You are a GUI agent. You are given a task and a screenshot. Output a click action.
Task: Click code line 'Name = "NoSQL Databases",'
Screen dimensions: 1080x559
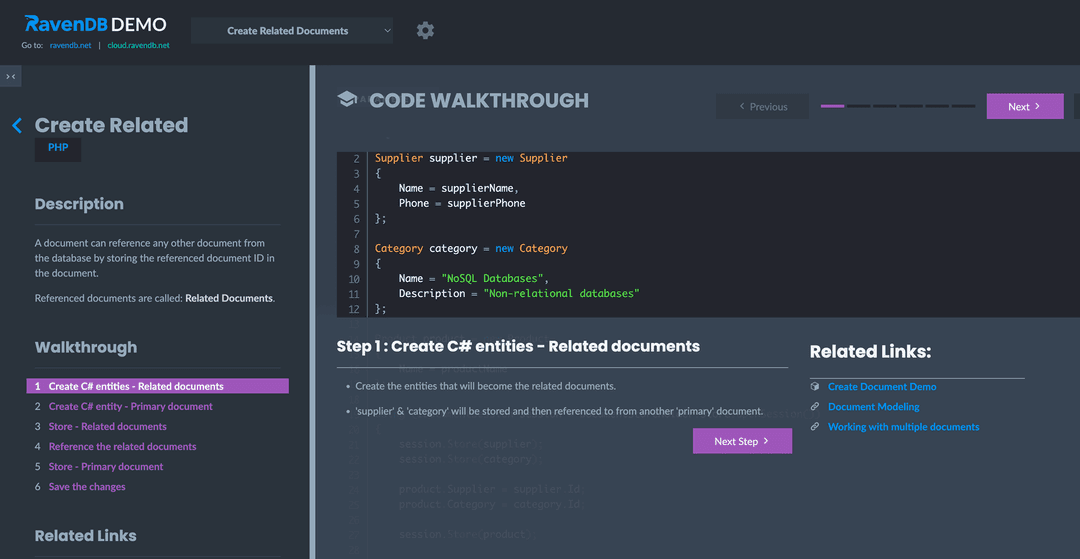pos(474,278)
